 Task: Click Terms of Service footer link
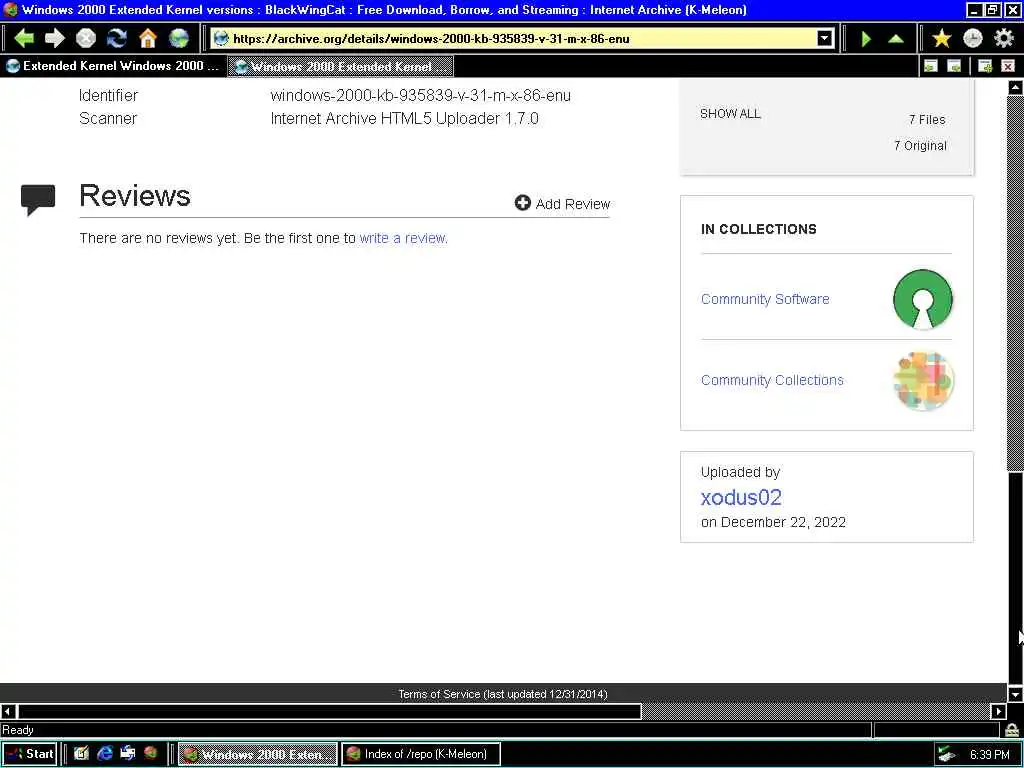tap(503, 694)
